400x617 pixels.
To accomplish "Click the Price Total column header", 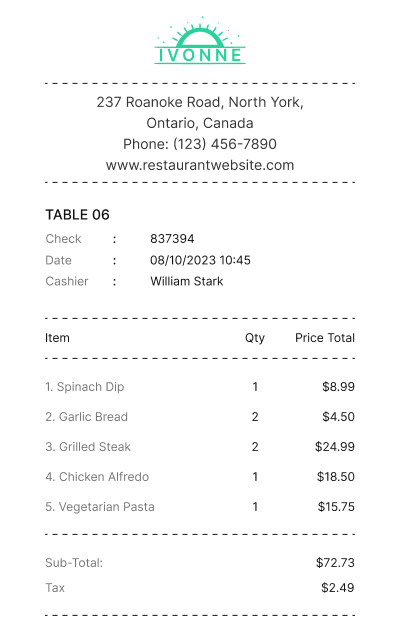I will click(325, 338).
